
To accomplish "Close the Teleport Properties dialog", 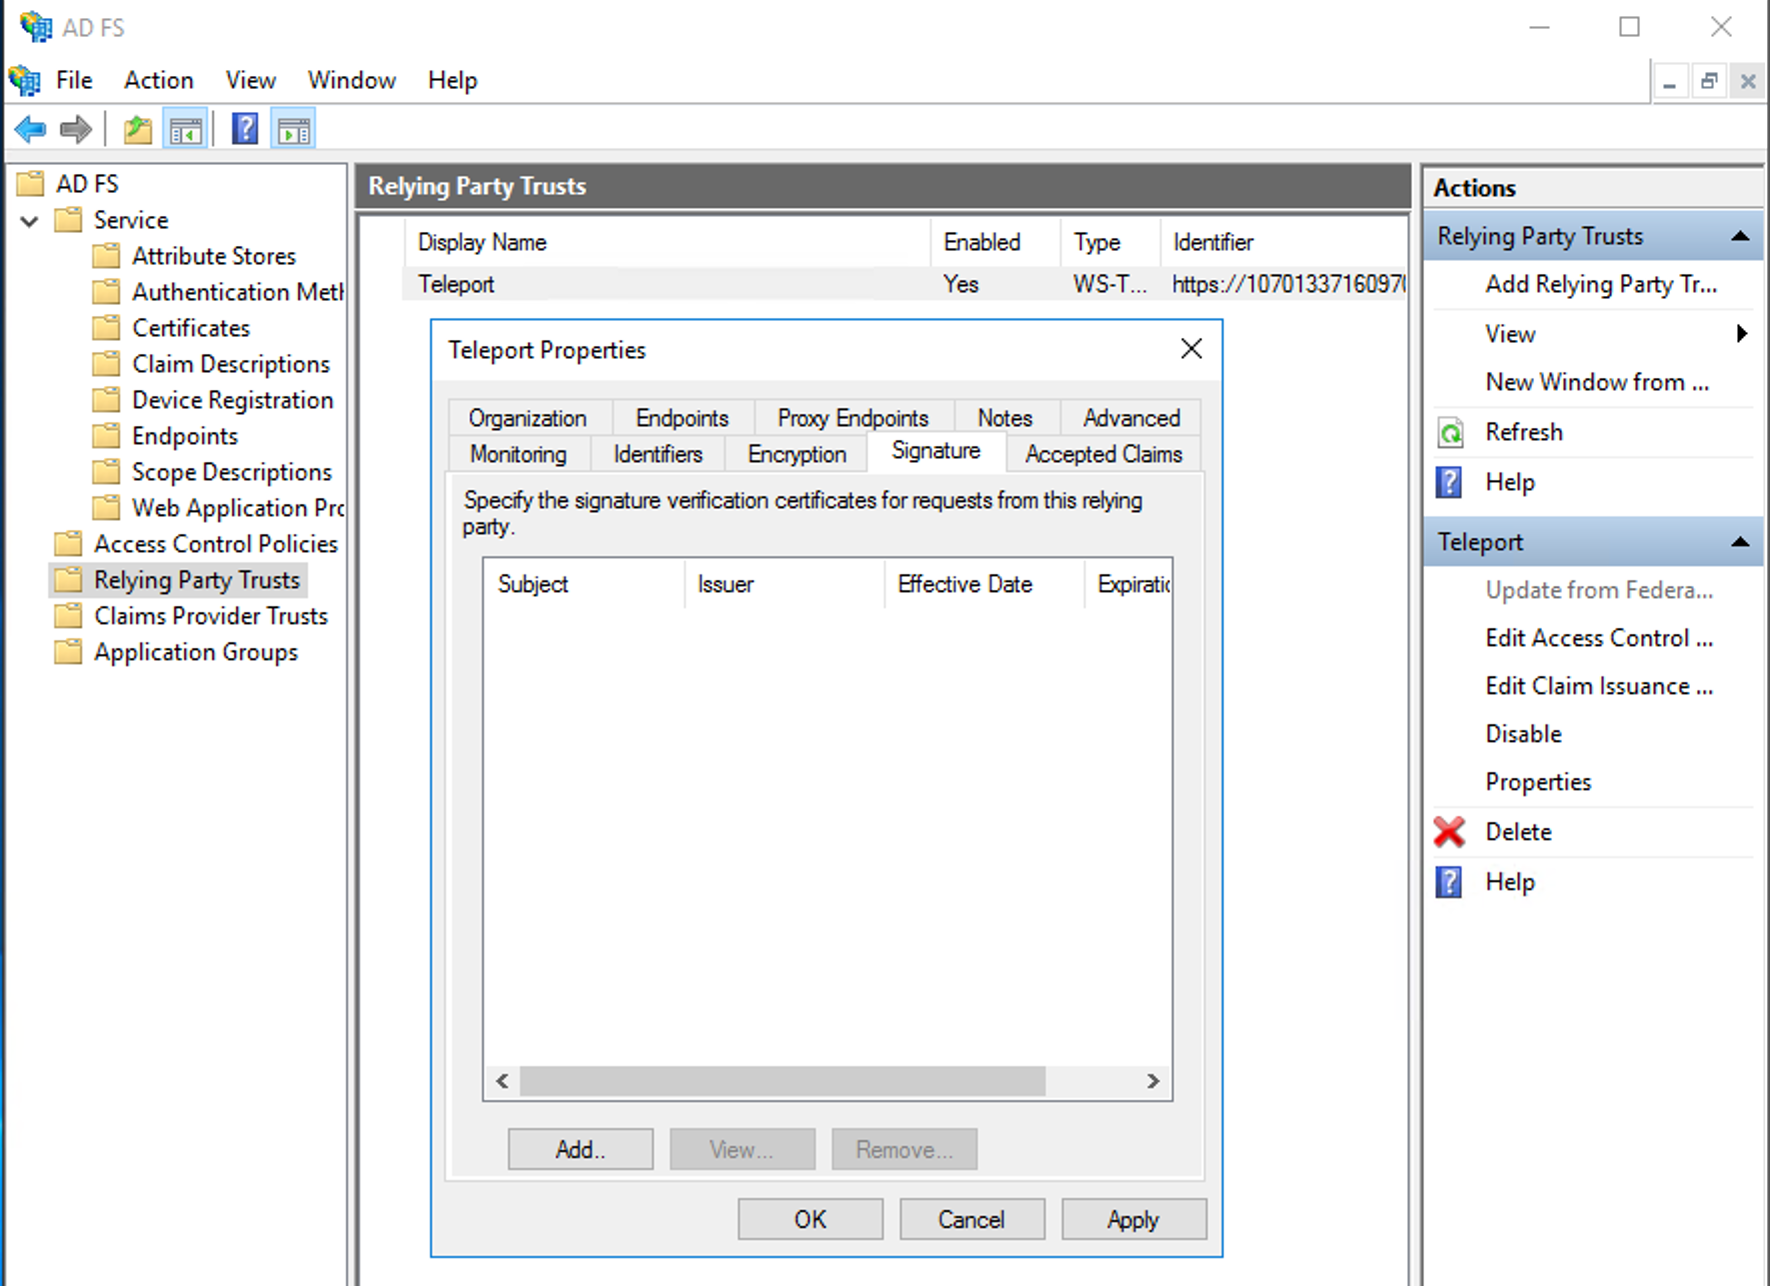I will pyautogui.click(x=1191, y=349).
